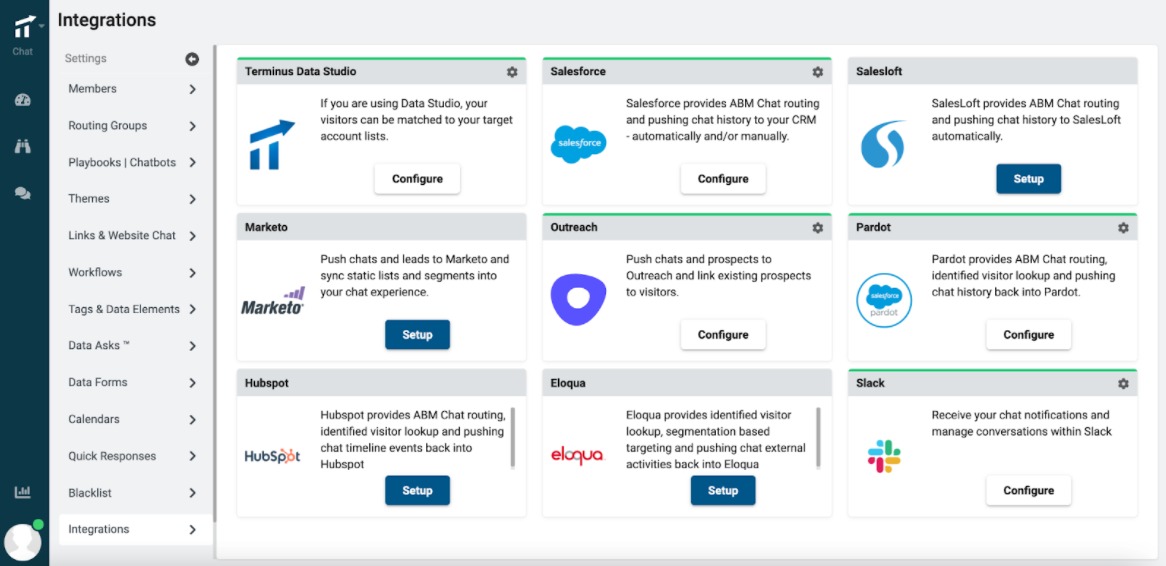
Task: Open the gear settings on Slack card
Action: pos(1123,384)
